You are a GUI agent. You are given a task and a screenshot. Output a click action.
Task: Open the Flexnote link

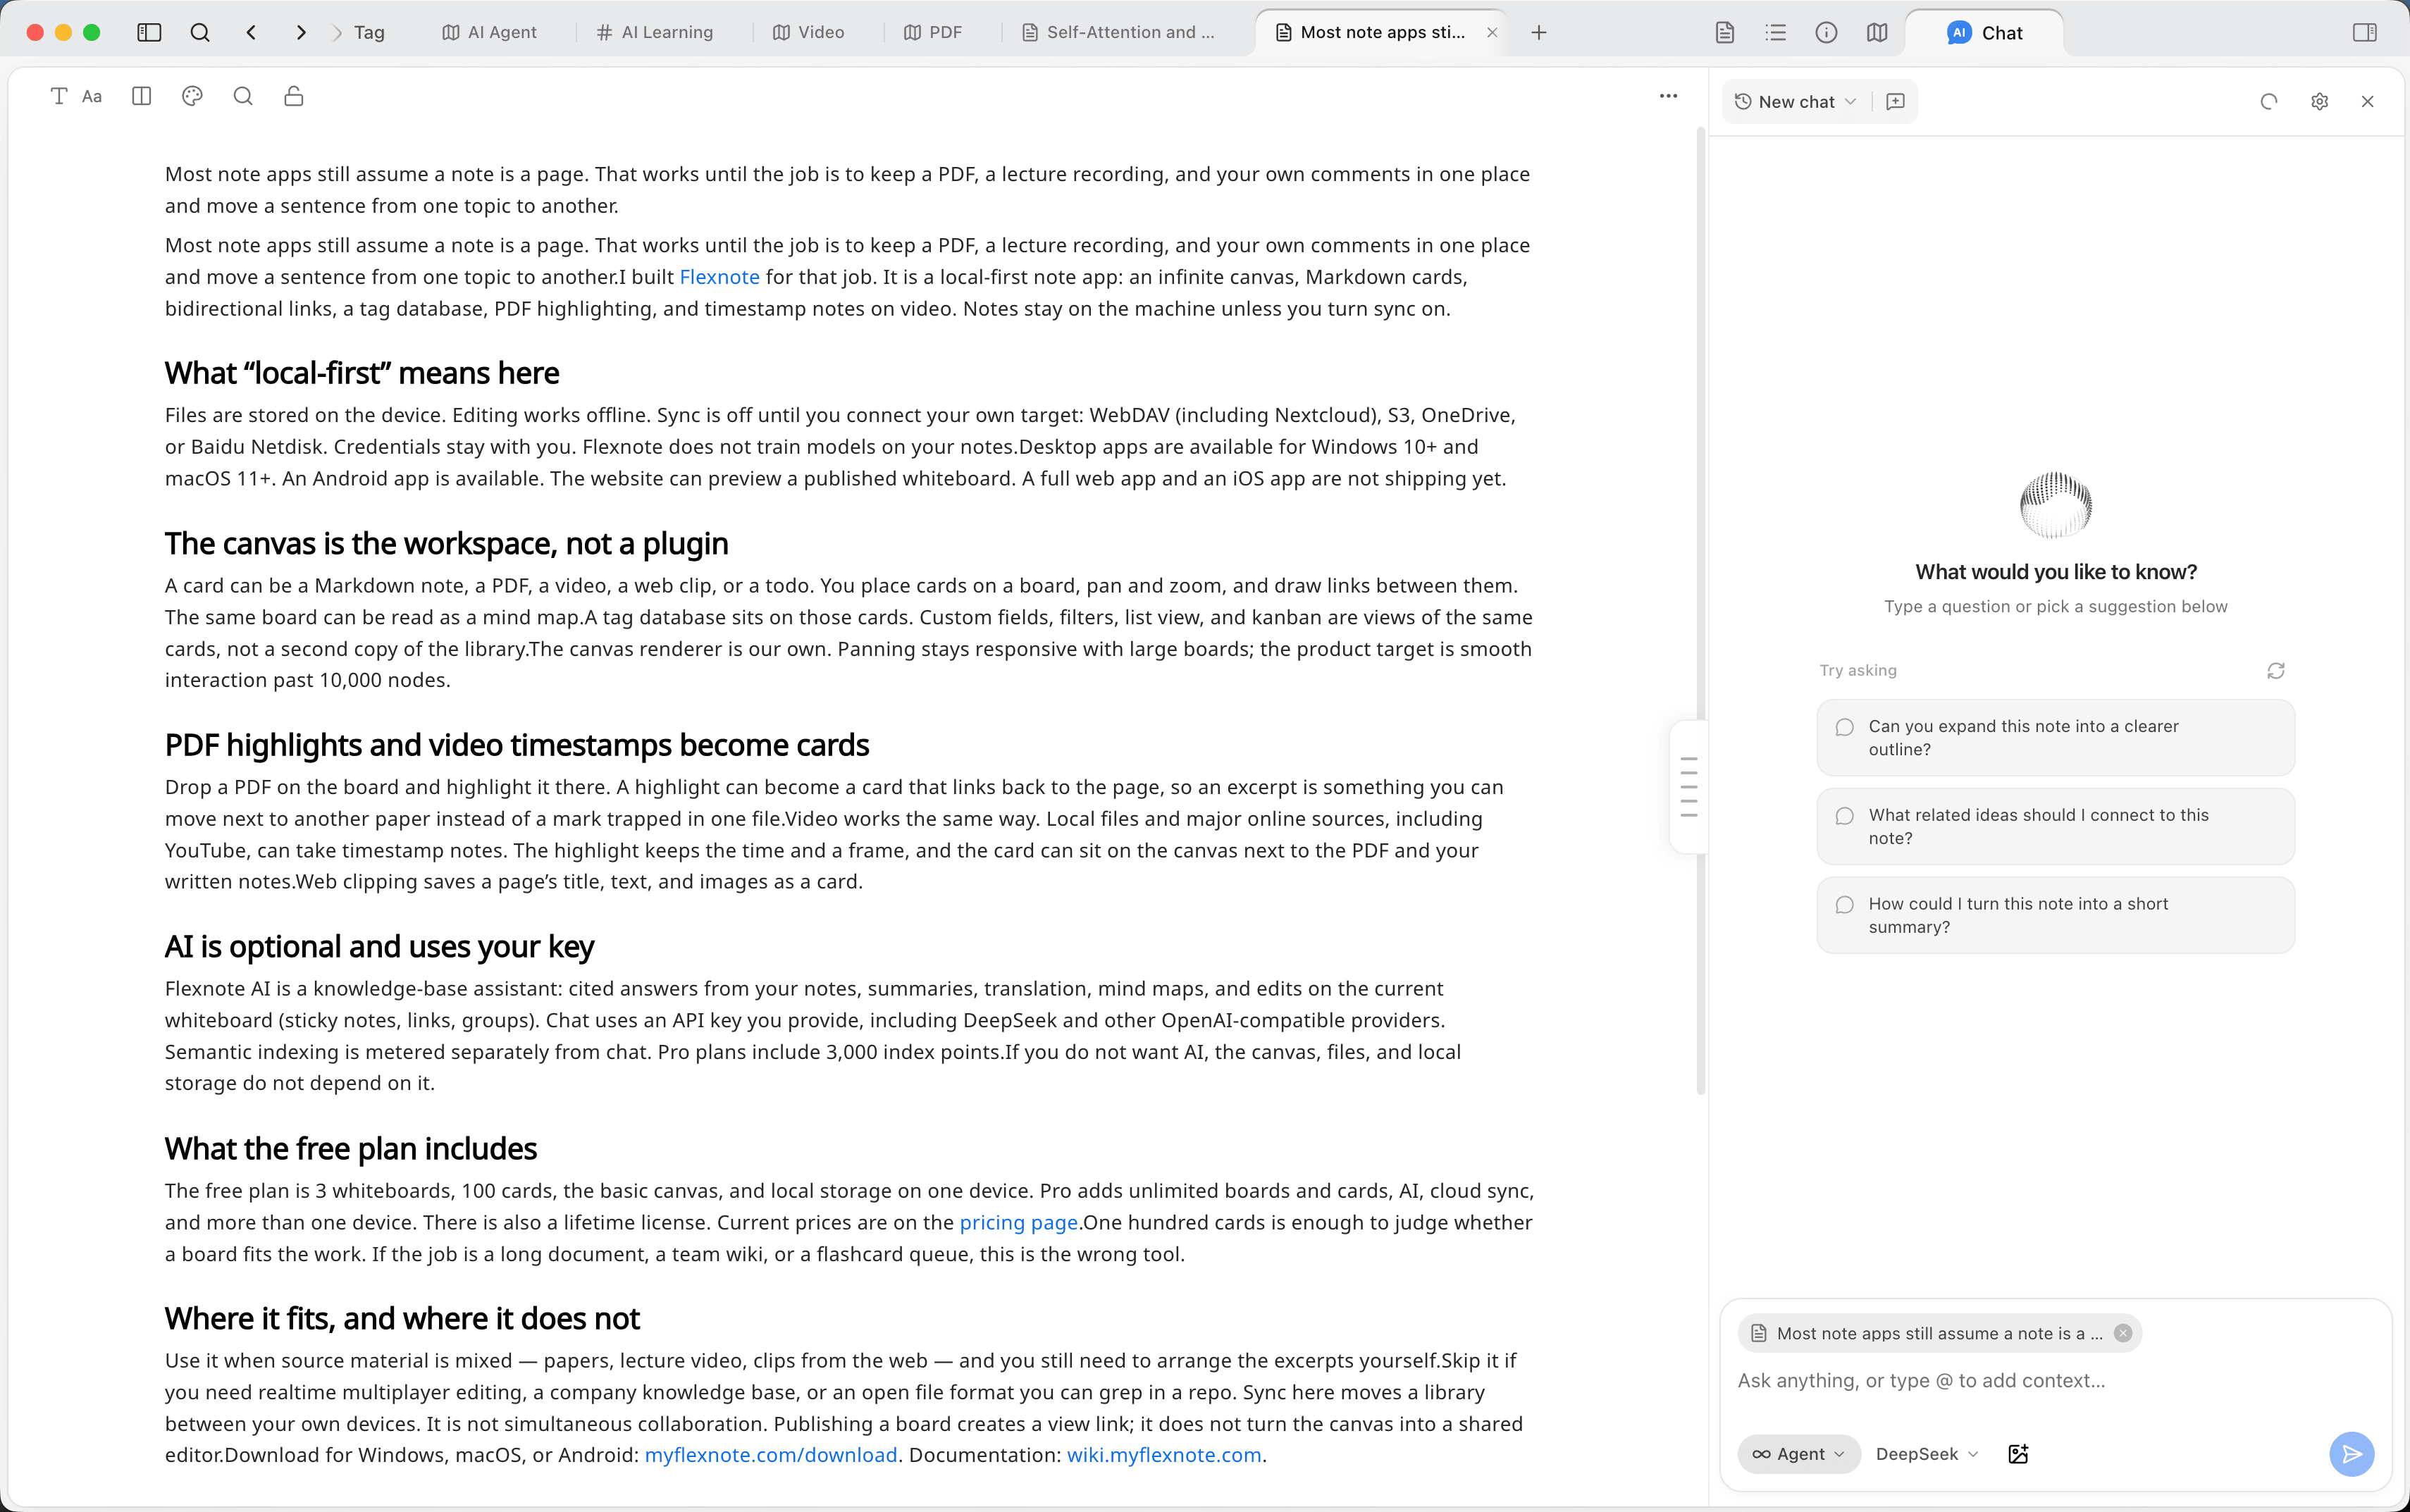[720, 277]
